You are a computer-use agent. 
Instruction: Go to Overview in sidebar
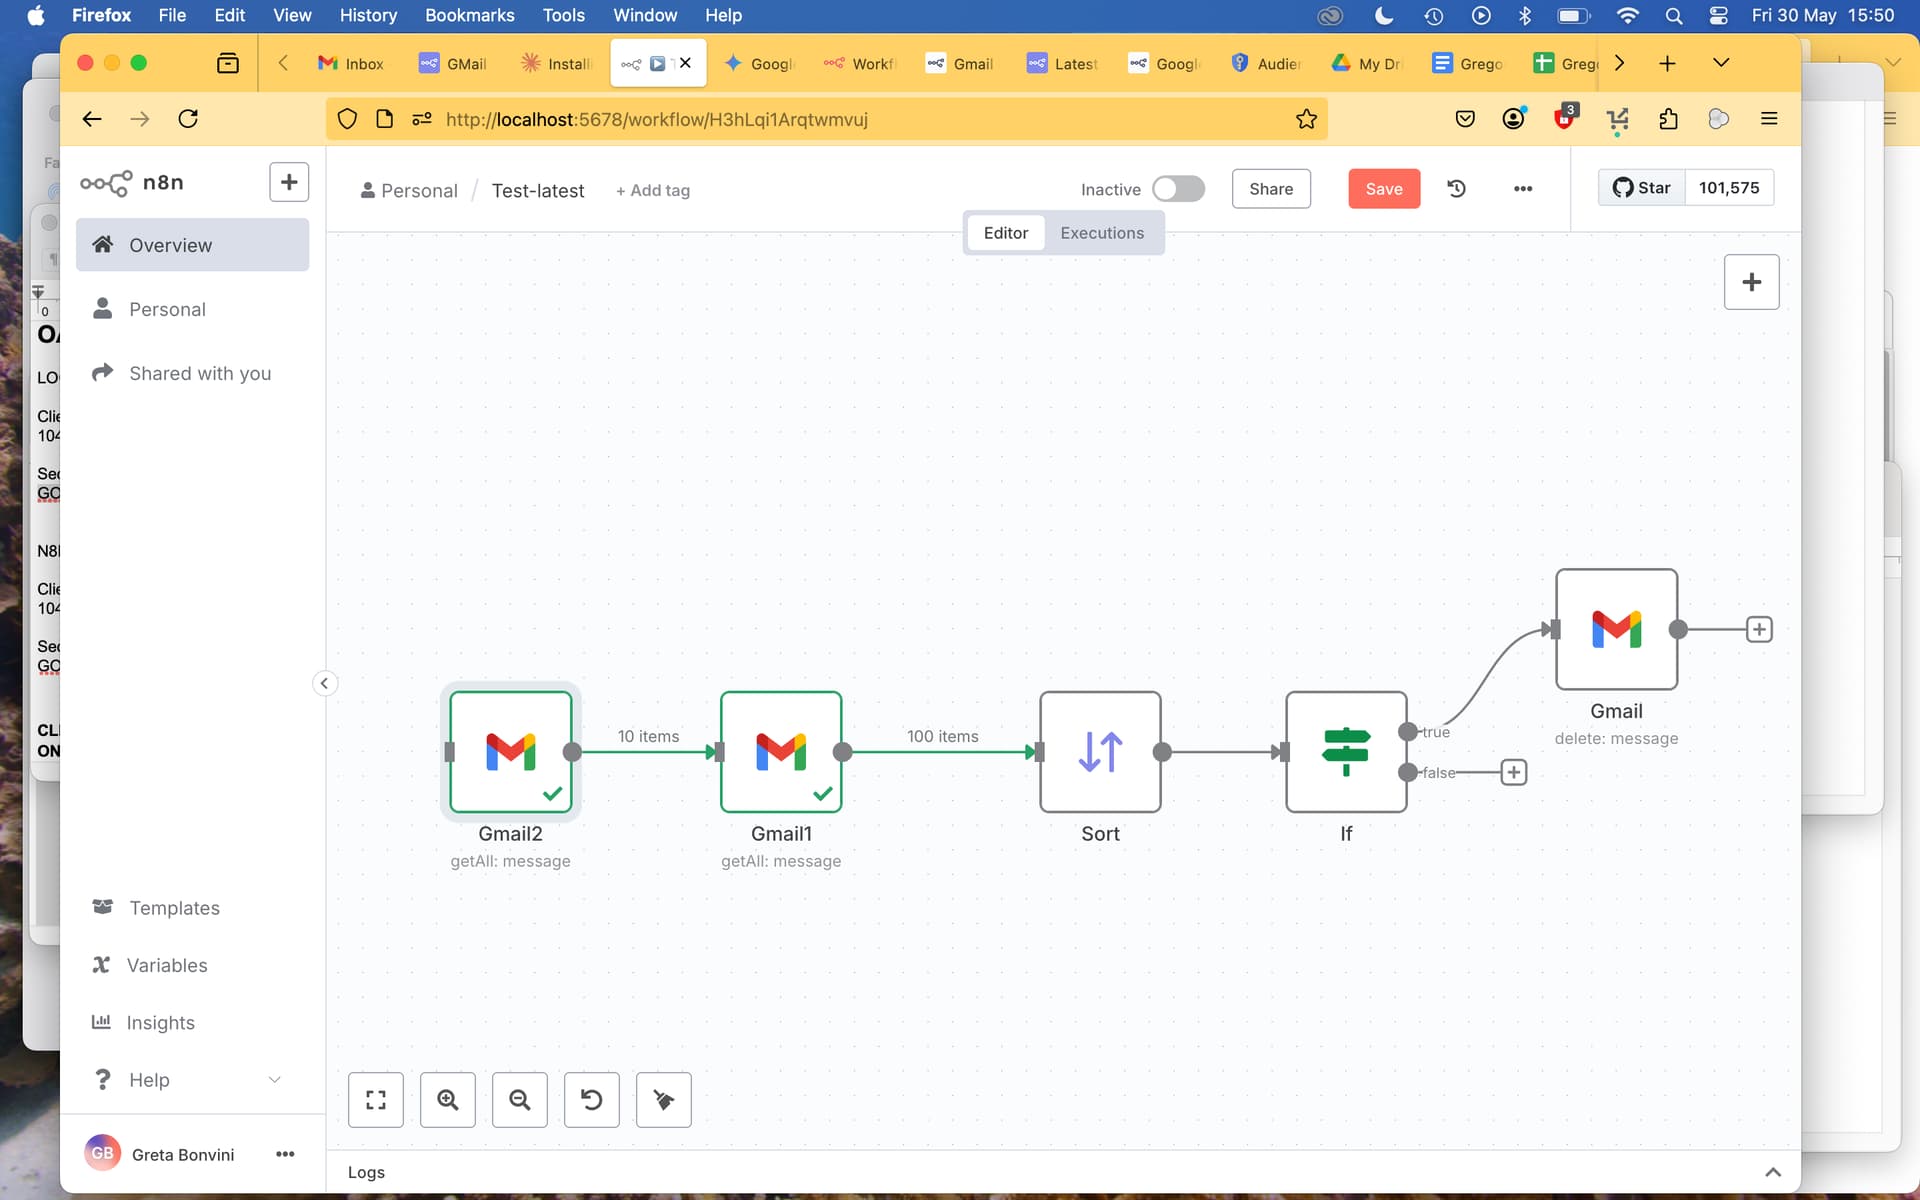[192, 245]
